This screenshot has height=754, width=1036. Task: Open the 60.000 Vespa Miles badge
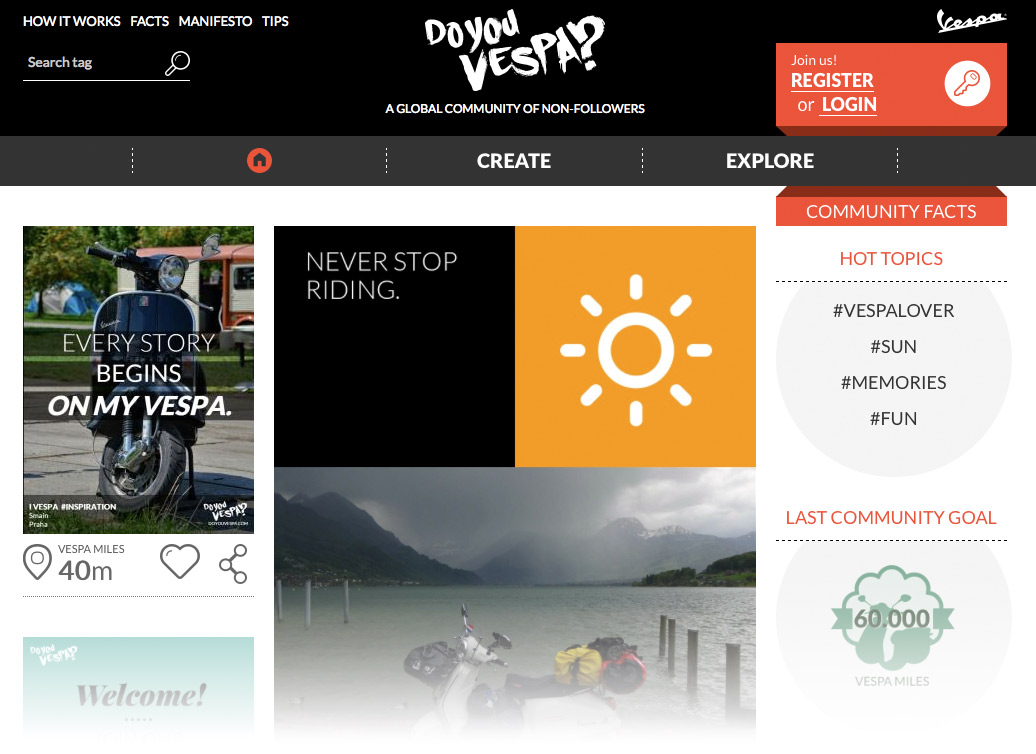click(x=892, y=619)
